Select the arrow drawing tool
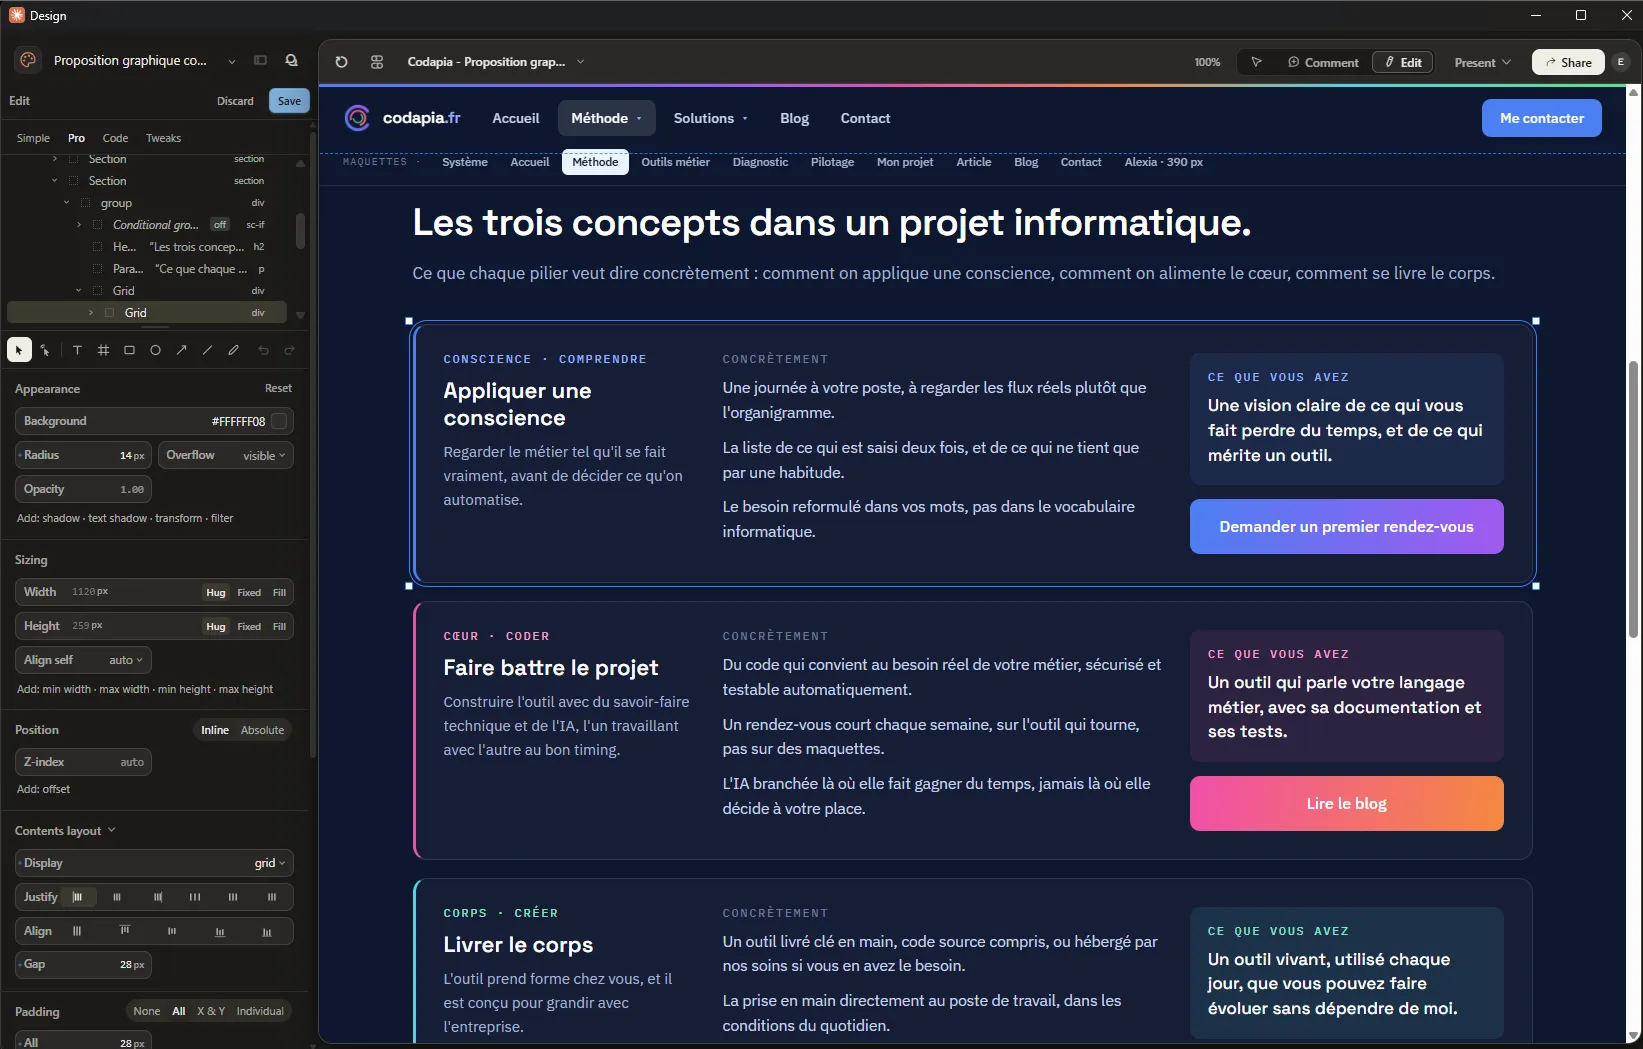The image size is (1643, 1049). 181,350
